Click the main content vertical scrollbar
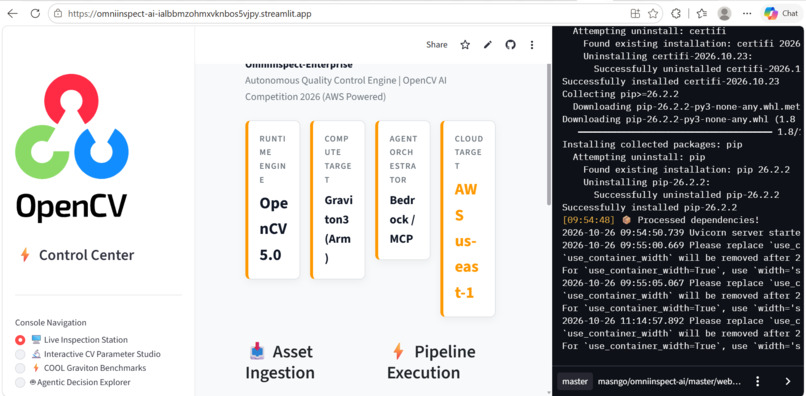This screenshot has width=806, height=396. 548,134
